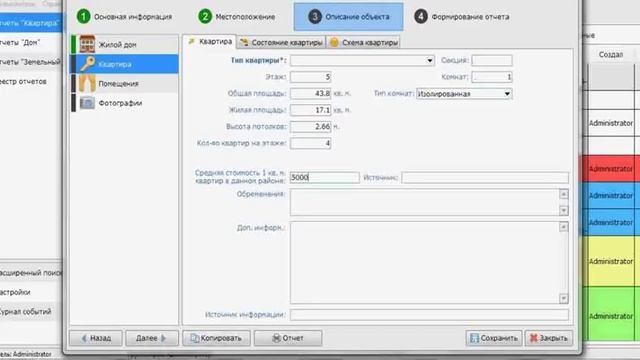The image size is (640, 360).
Task: Open the Помещения section
Action: coord(125,84)
